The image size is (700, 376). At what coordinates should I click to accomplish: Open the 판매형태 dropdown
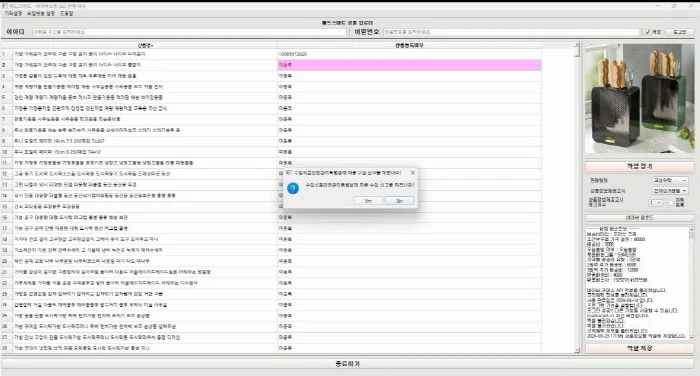[670, 180]
